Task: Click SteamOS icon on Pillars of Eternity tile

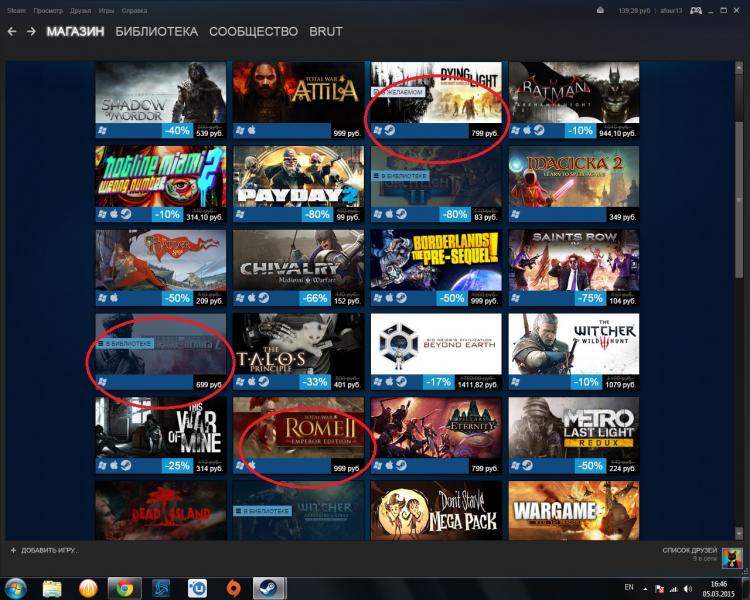Action: [401, 465]
